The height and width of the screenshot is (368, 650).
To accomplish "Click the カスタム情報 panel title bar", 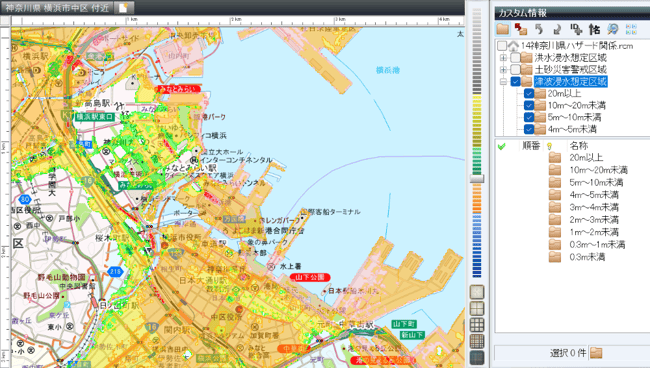I will (x=572, y=13).
